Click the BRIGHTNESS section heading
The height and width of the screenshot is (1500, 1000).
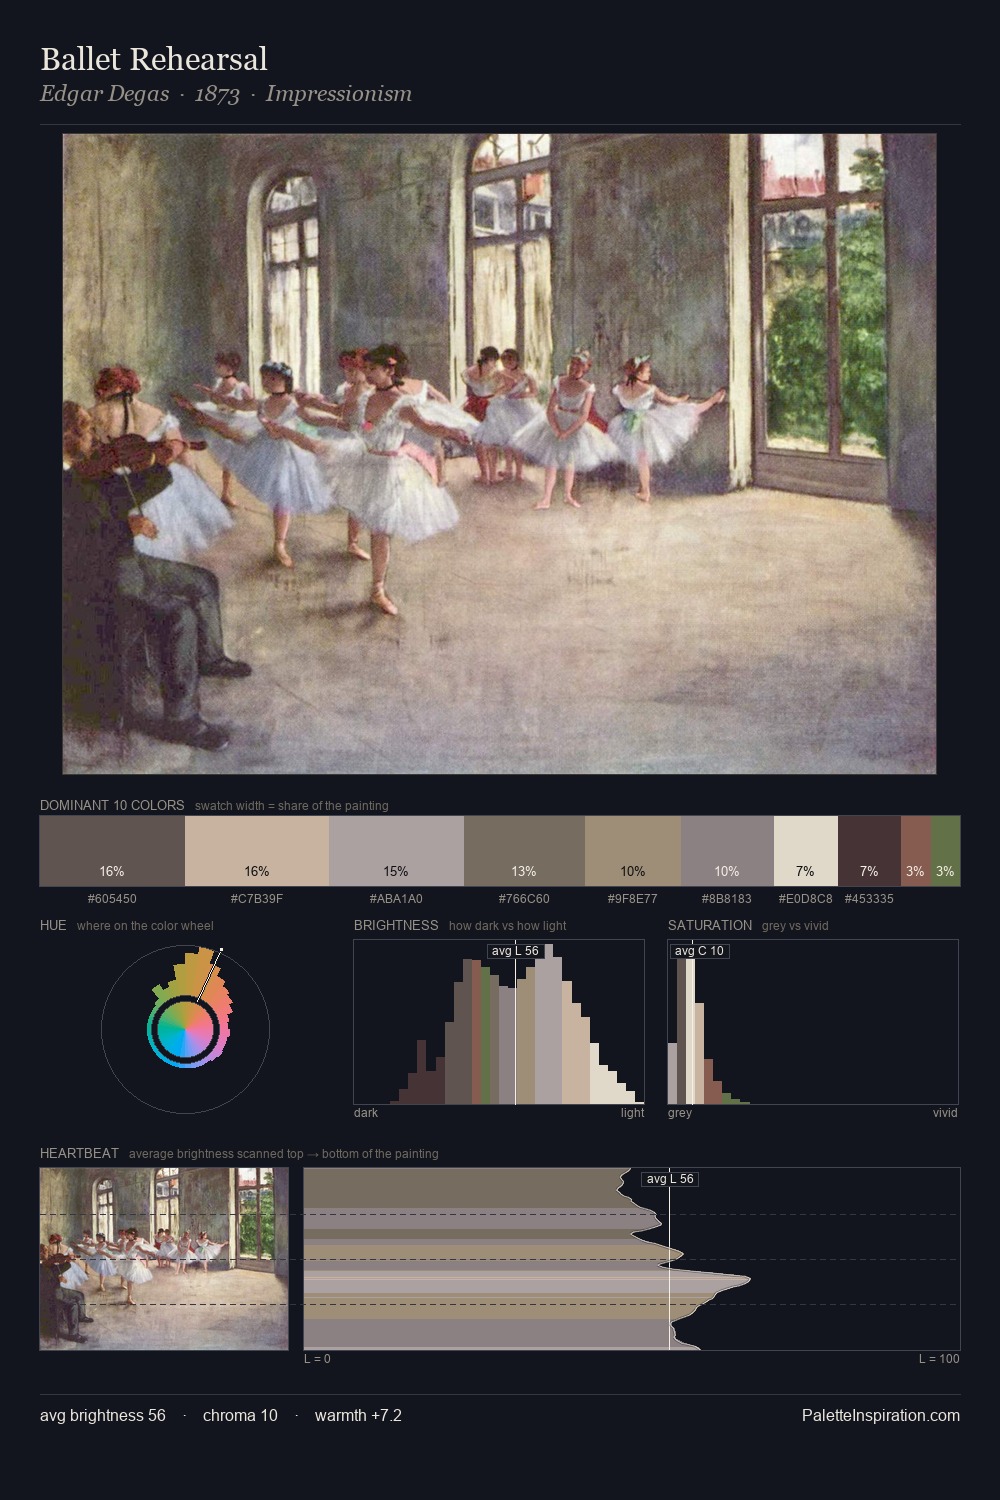(396, 925)
